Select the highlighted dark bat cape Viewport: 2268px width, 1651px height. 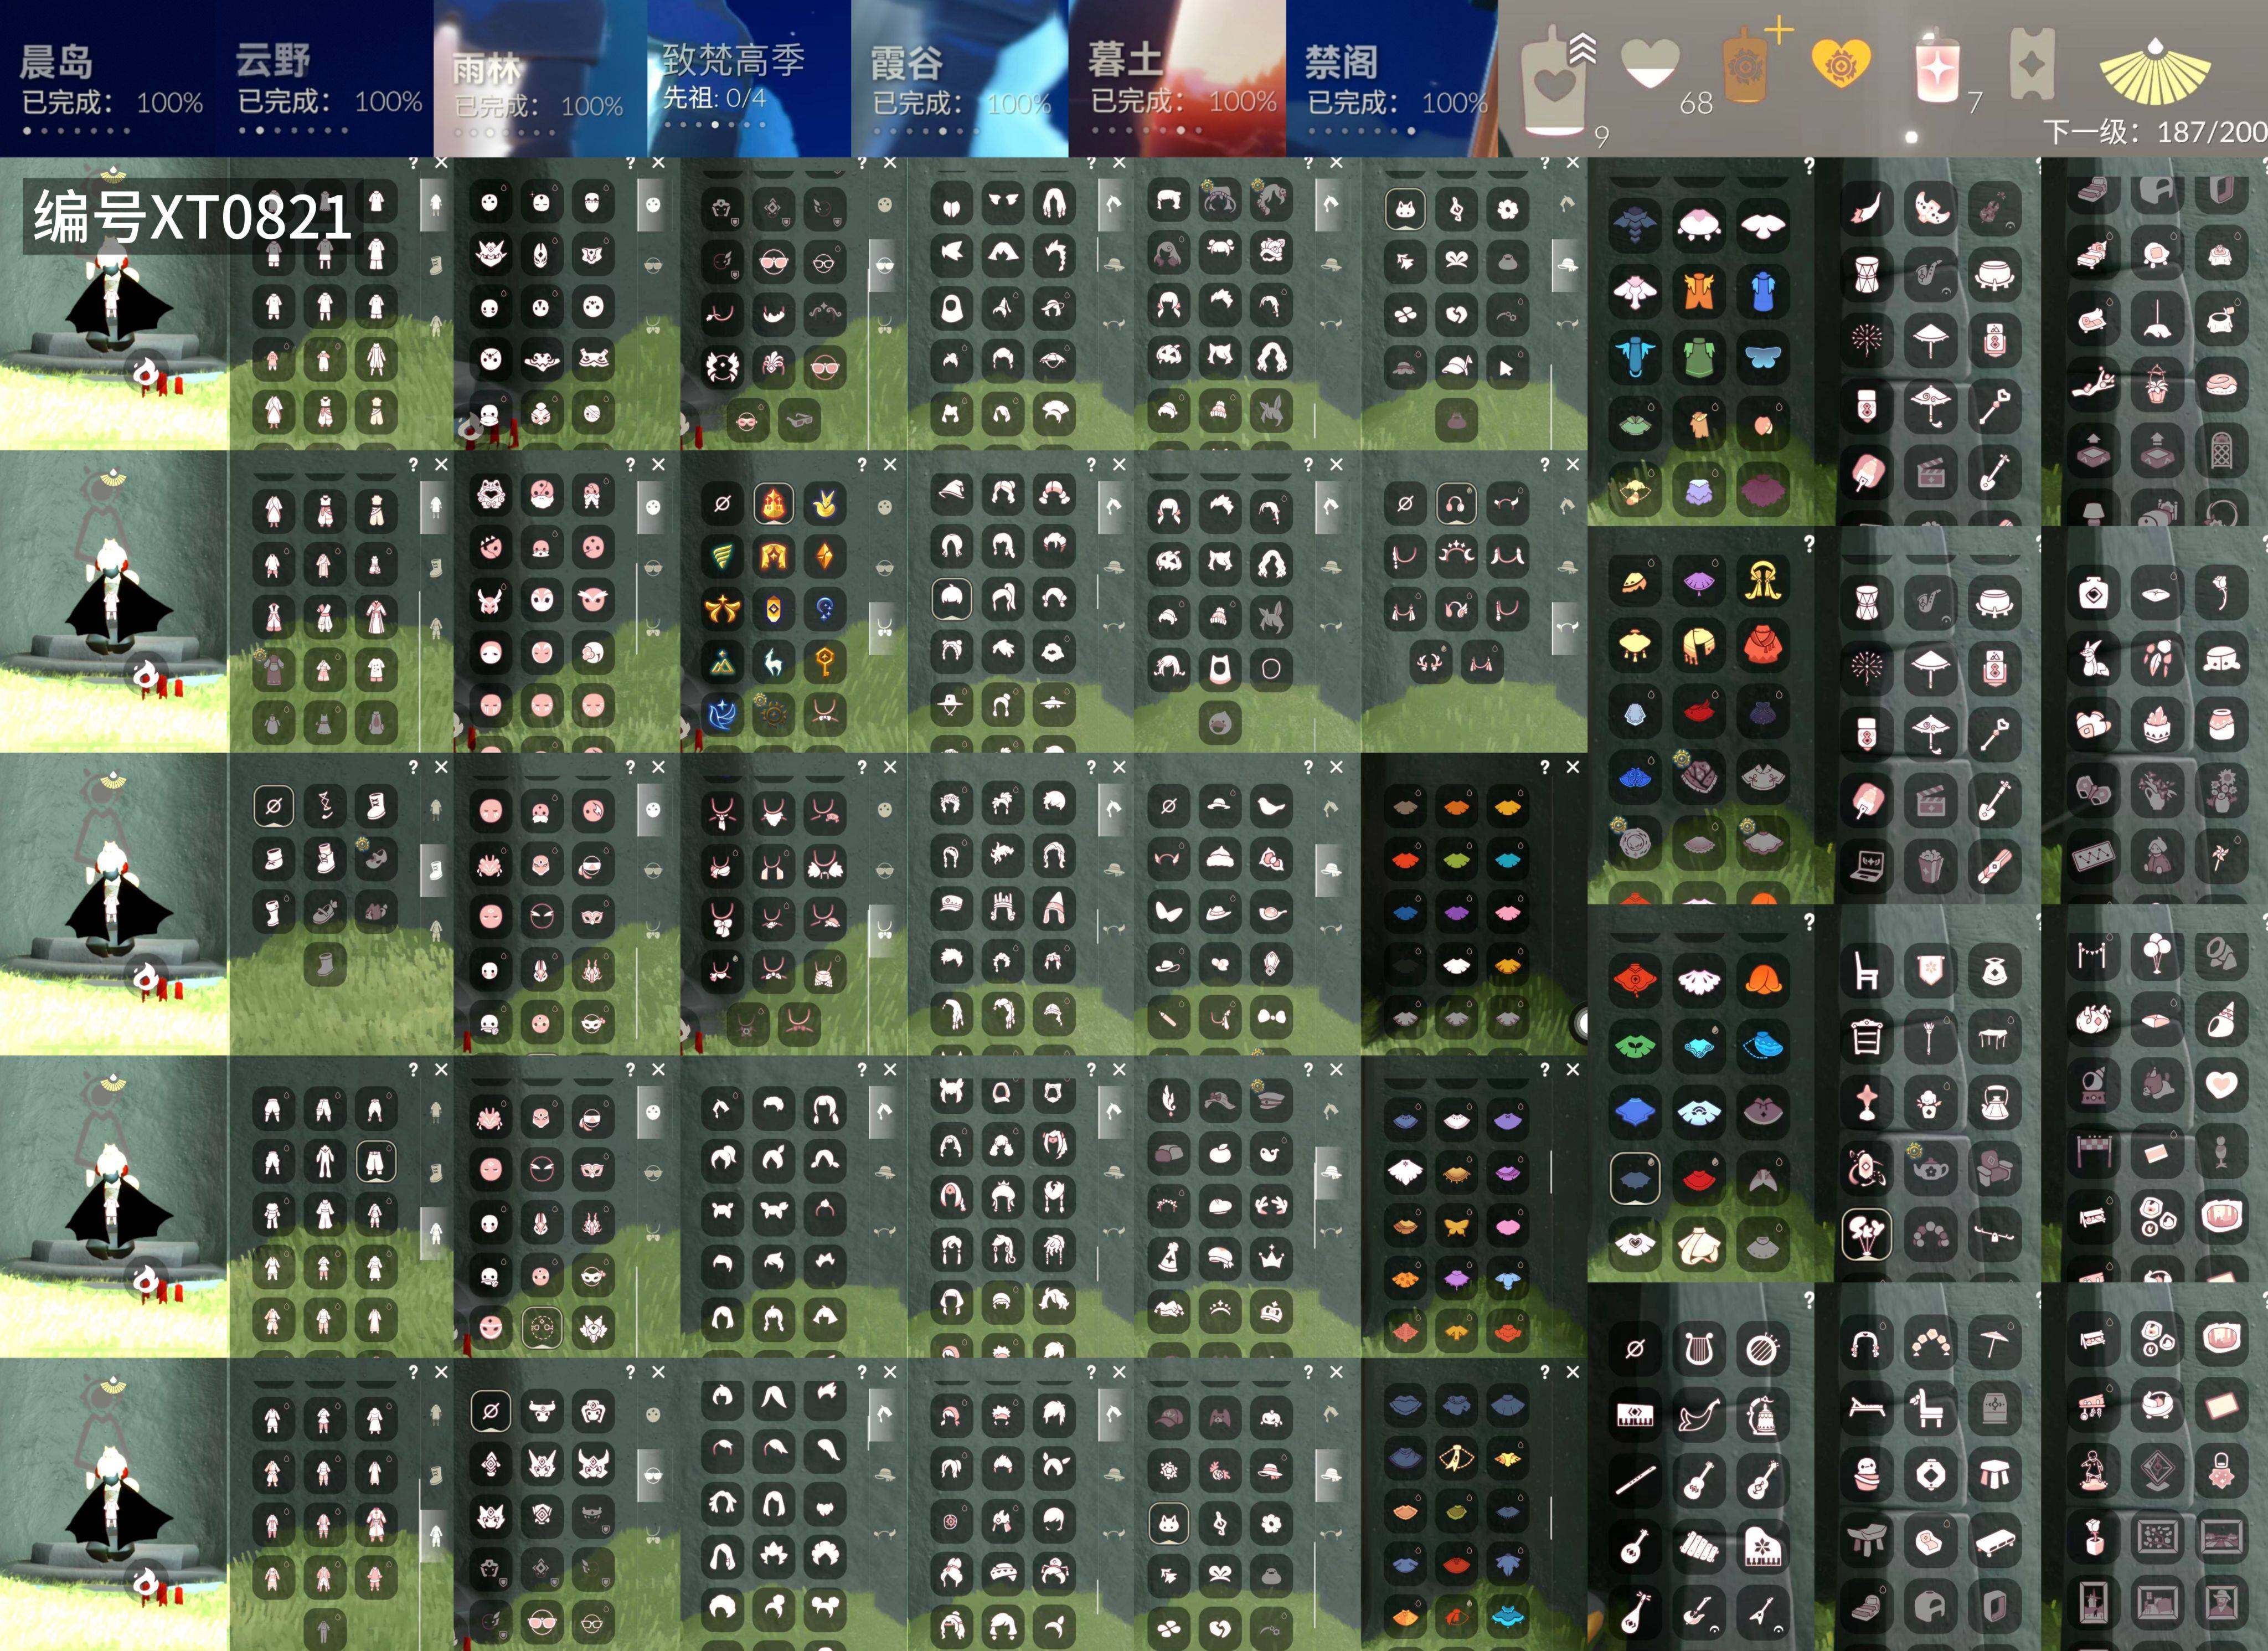(1635, 1178)
